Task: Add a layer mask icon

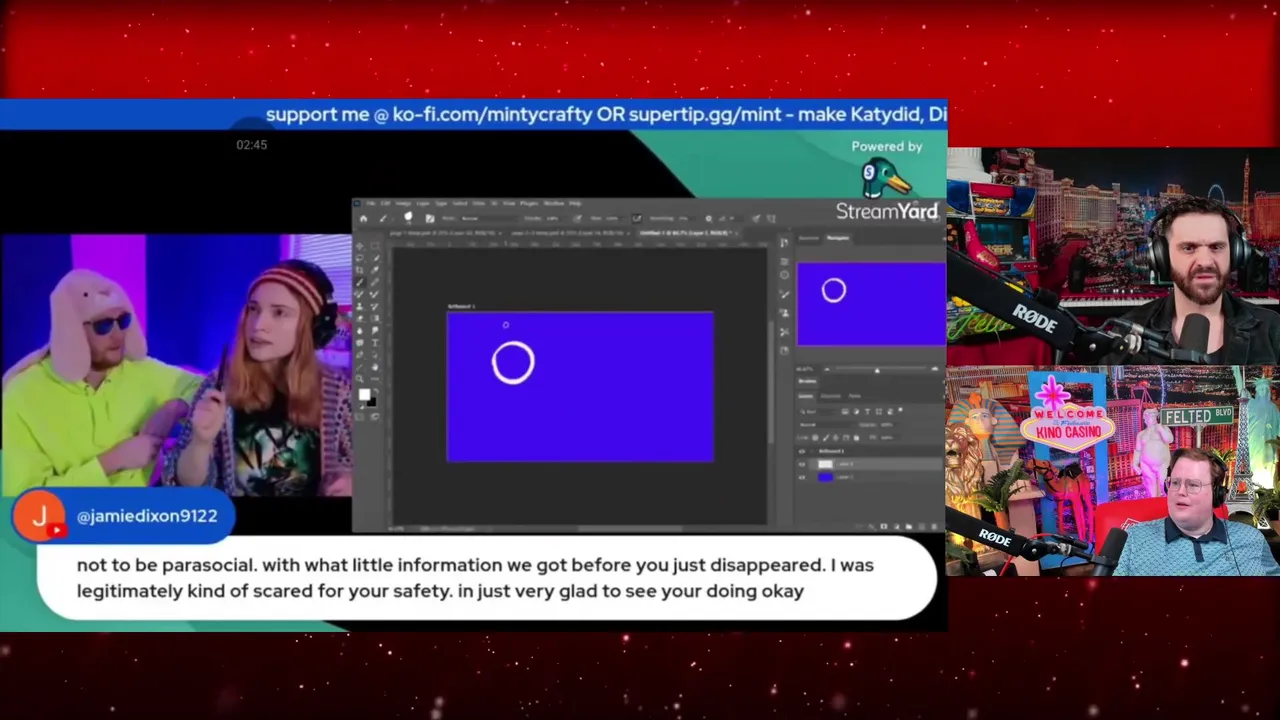Action: (884, 526)
